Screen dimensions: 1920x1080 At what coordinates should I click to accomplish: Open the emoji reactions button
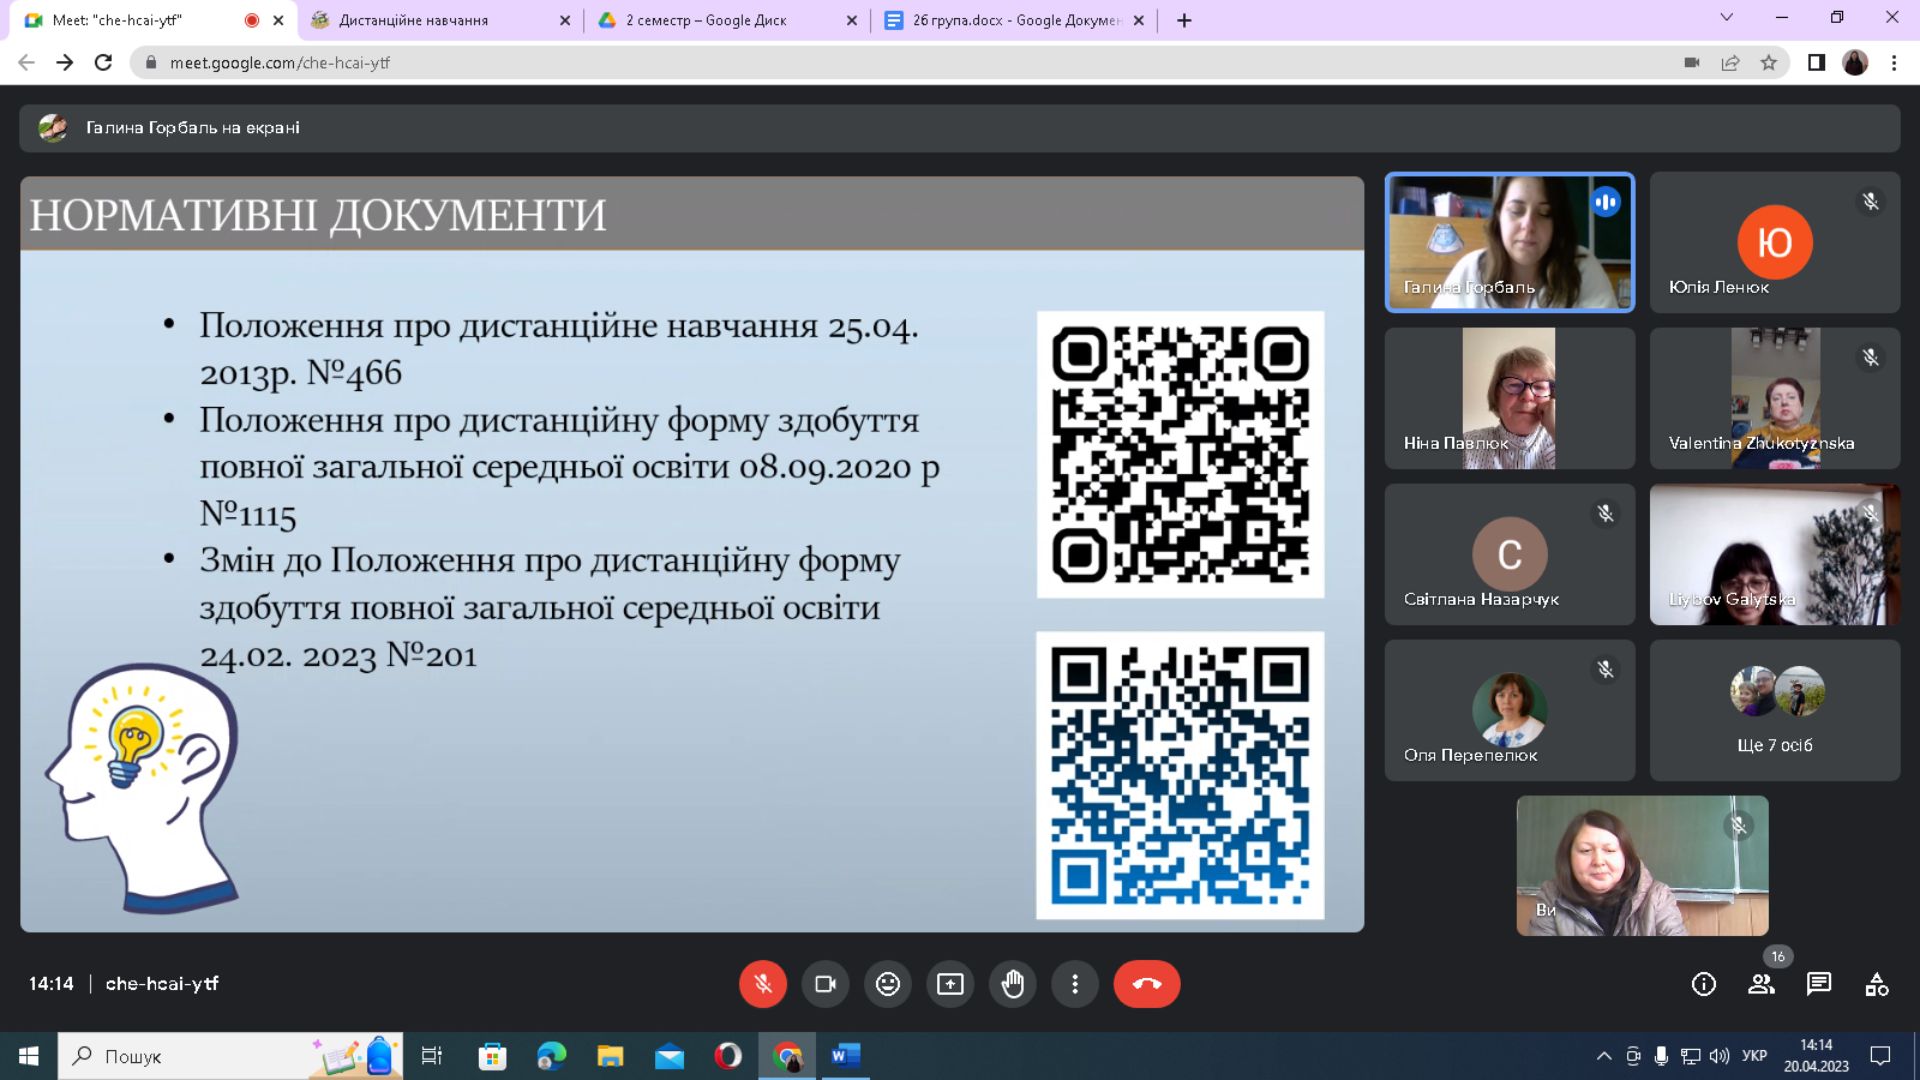pos(888,984)
